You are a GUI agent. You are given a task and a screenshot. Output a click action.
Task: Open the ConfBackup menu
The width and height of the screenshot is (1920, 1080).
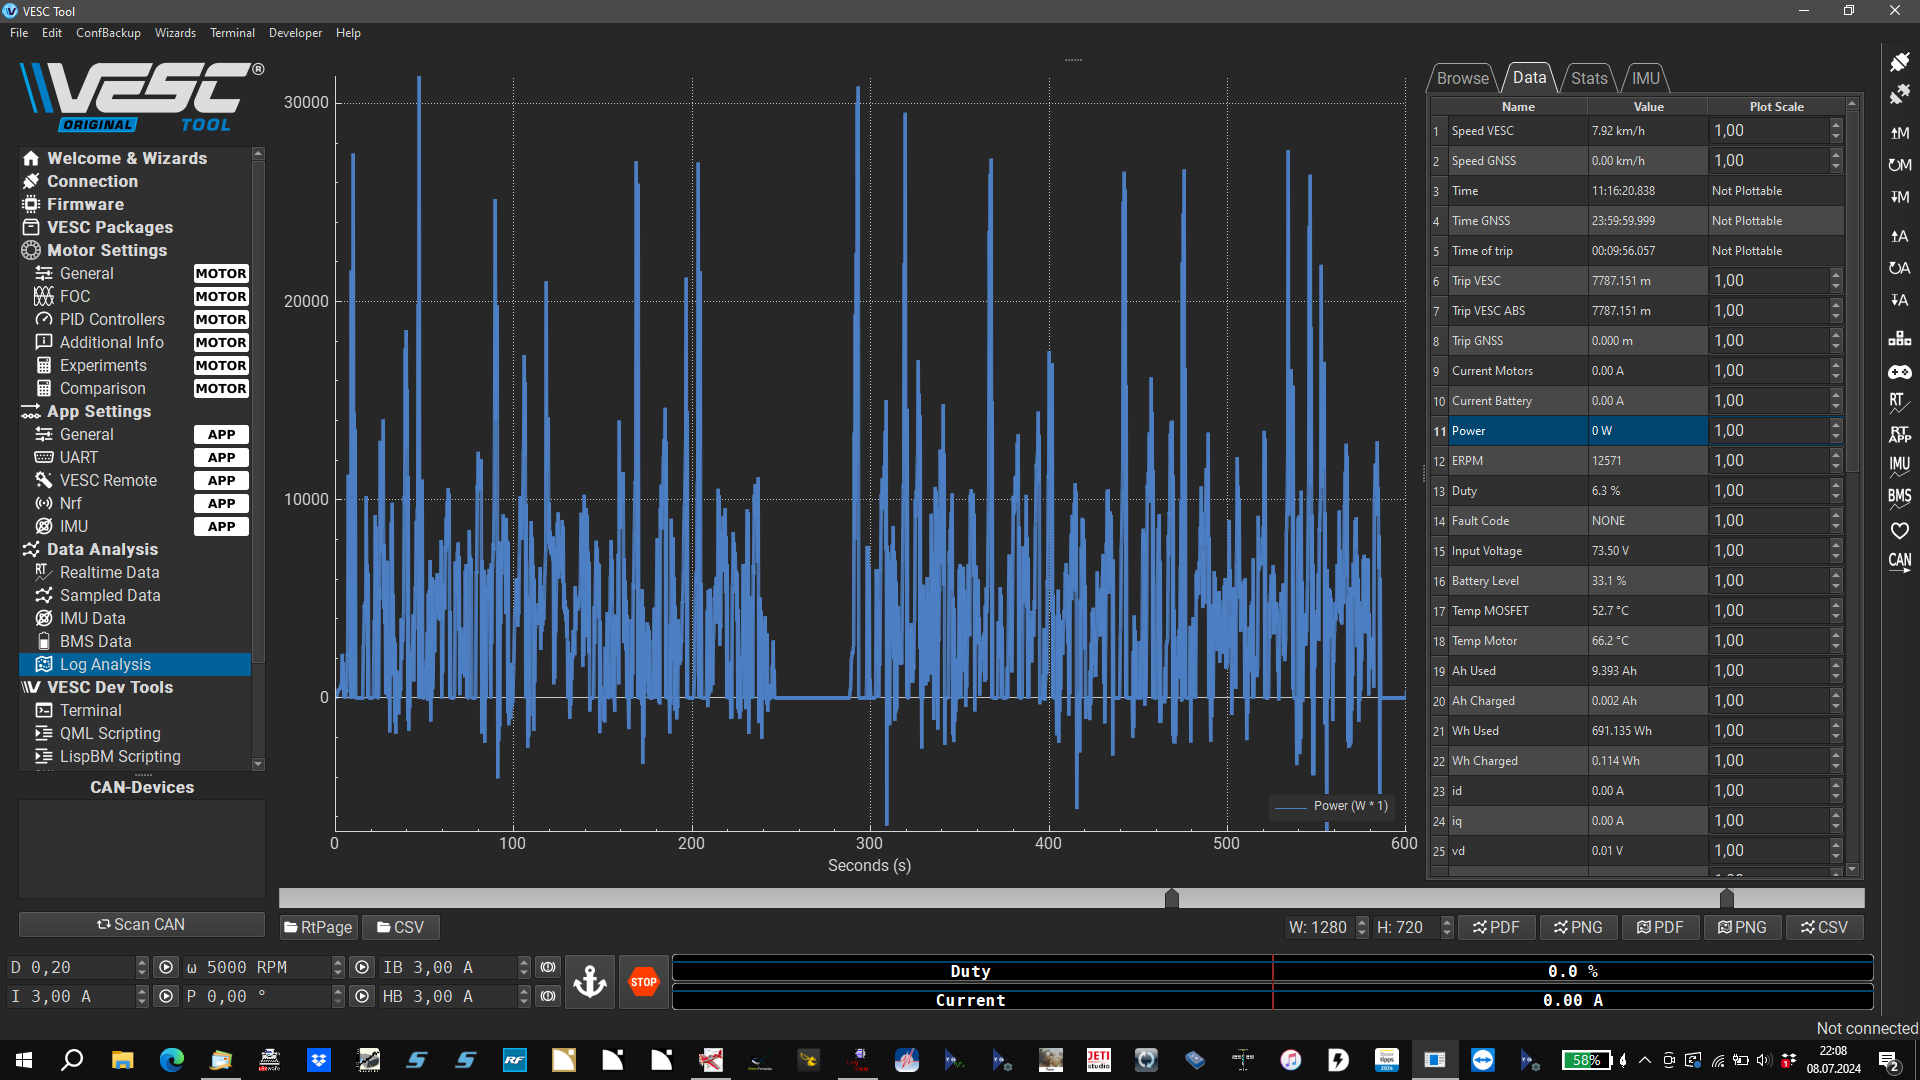pos(108,33)
